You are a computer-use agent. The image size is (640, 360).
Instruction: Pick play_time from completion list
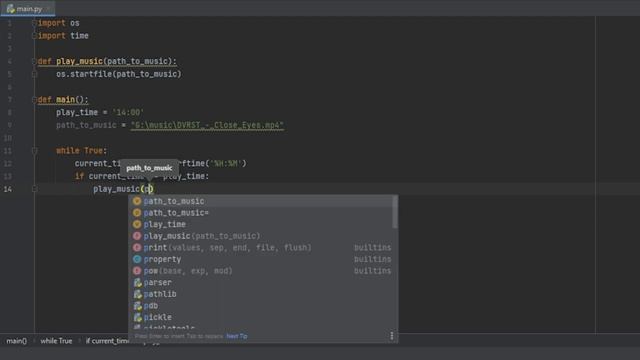(261, 224)
